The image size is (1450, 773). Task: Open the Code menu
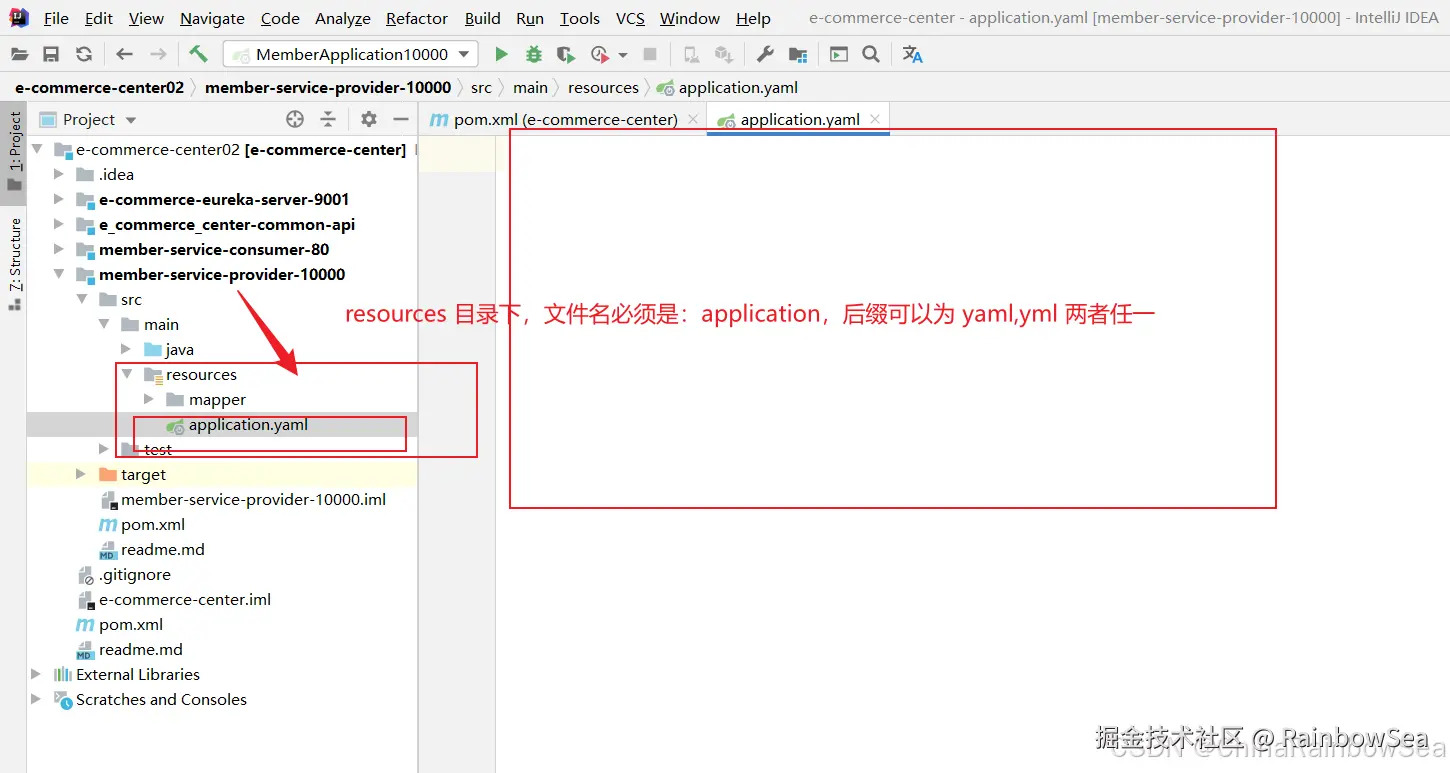point(280,18)
